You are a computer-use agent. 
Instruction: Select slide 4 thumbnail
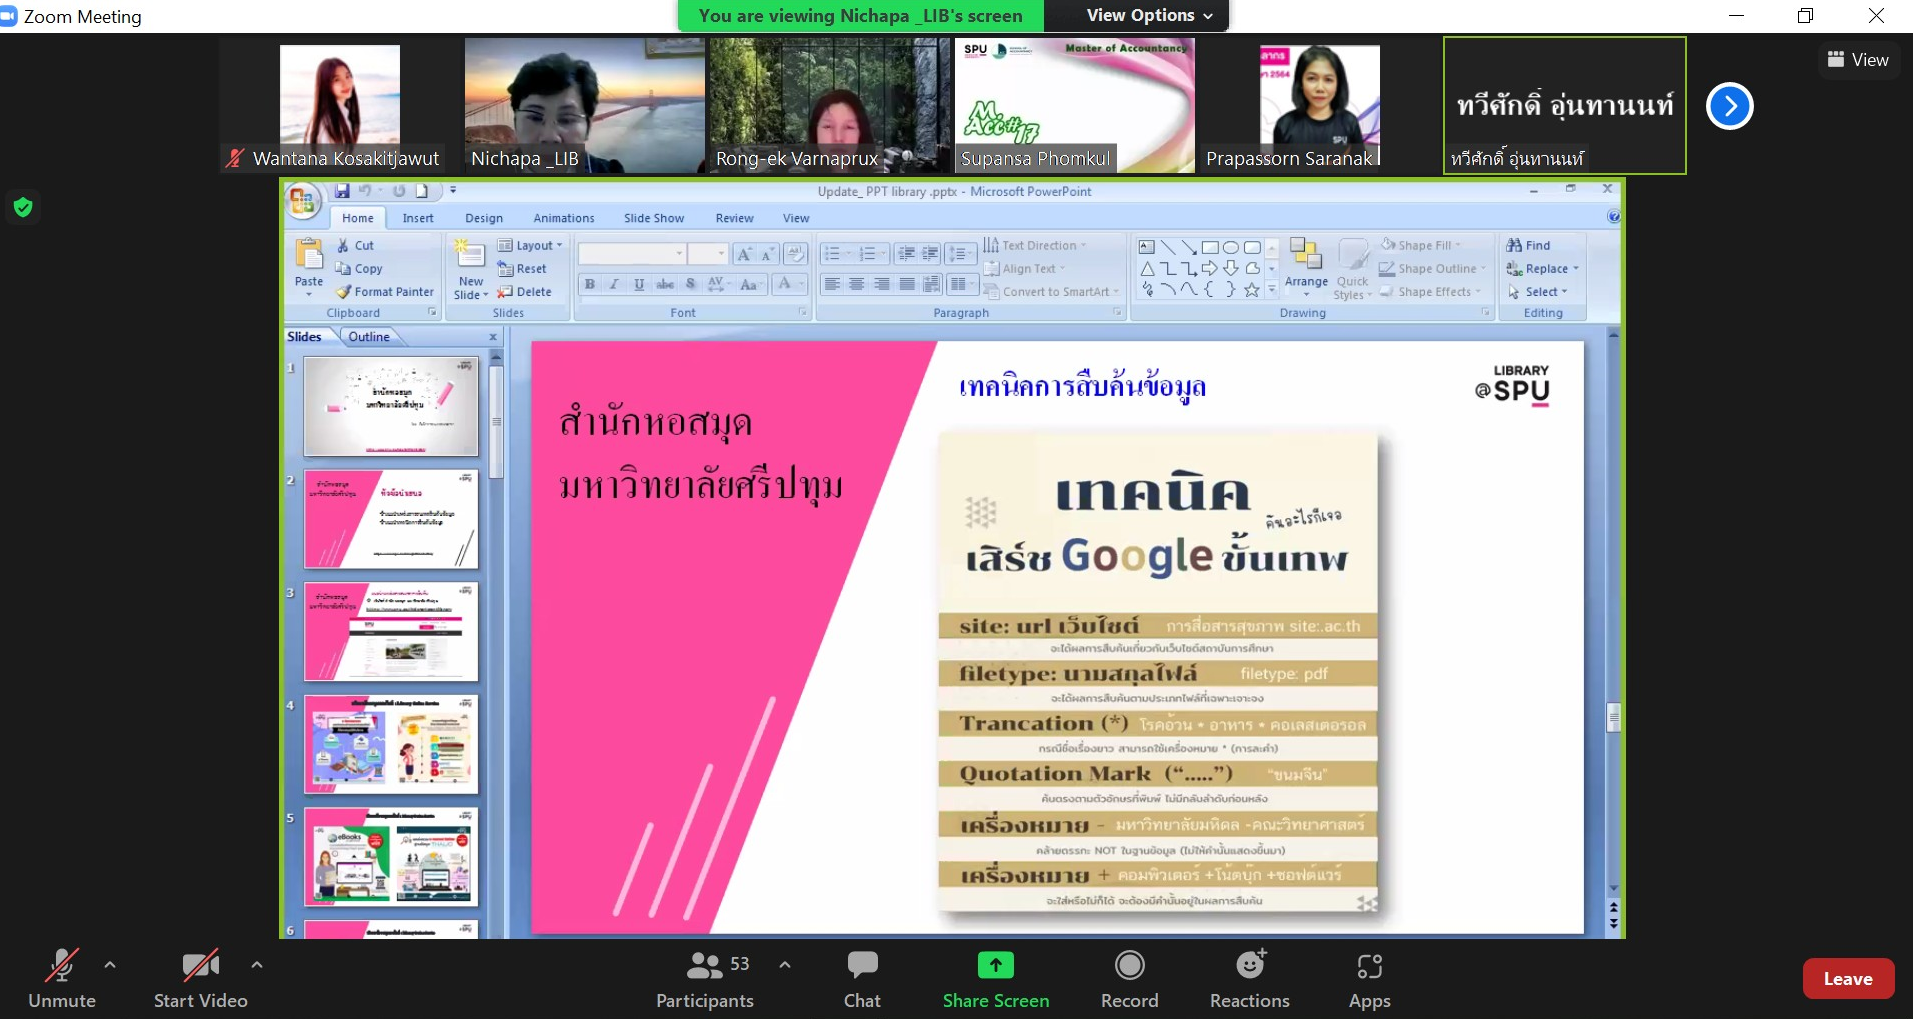pos(391,744)
